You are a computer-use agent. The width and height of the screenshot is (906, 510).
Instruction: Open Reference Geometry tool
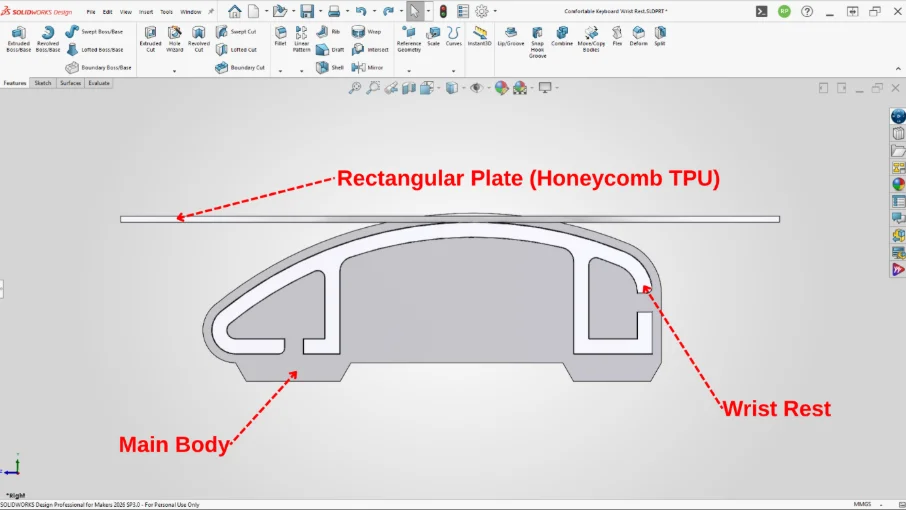[409, 39]
